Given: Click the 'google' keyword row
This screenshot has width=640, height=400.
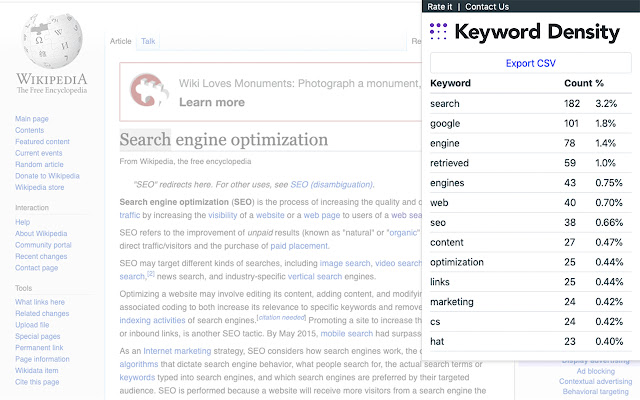Looking at the screenshot, I should click(x=531, y=123).
